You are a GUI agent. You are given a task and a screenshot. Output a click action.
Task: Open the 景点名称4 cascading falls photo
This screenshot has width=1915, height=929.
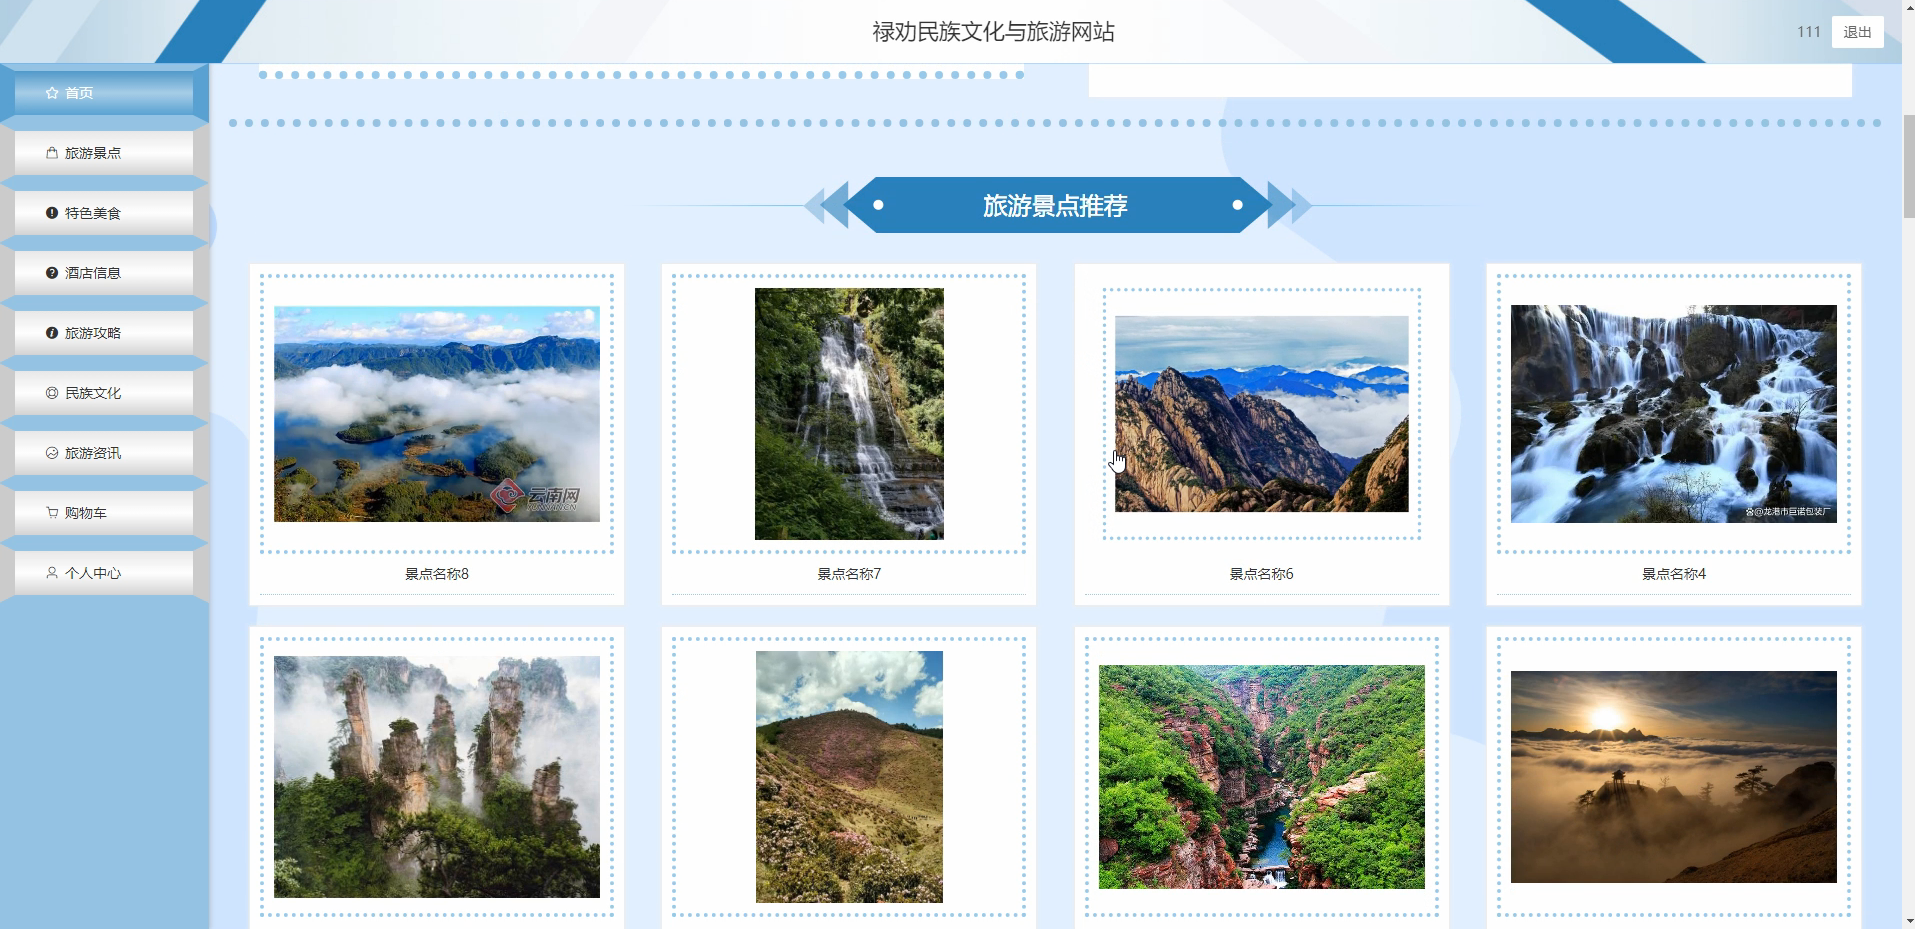click(1673, 414)
